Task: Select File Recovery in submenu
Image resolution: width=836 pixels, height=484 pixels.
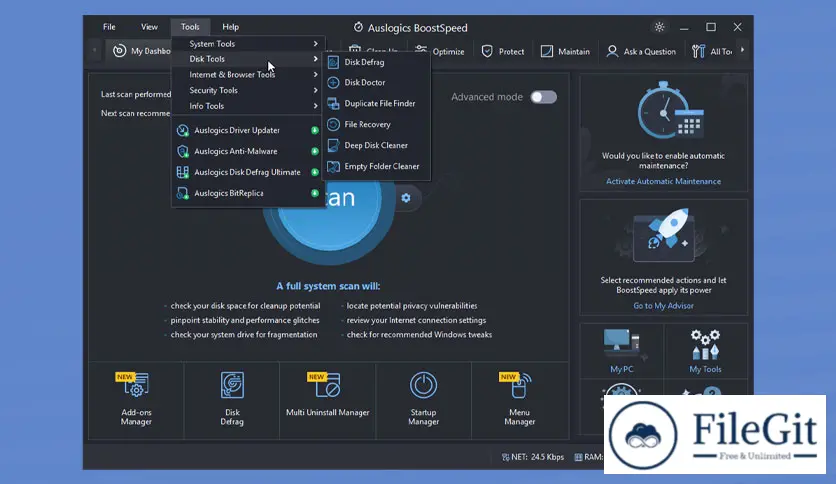Action: 376,124
